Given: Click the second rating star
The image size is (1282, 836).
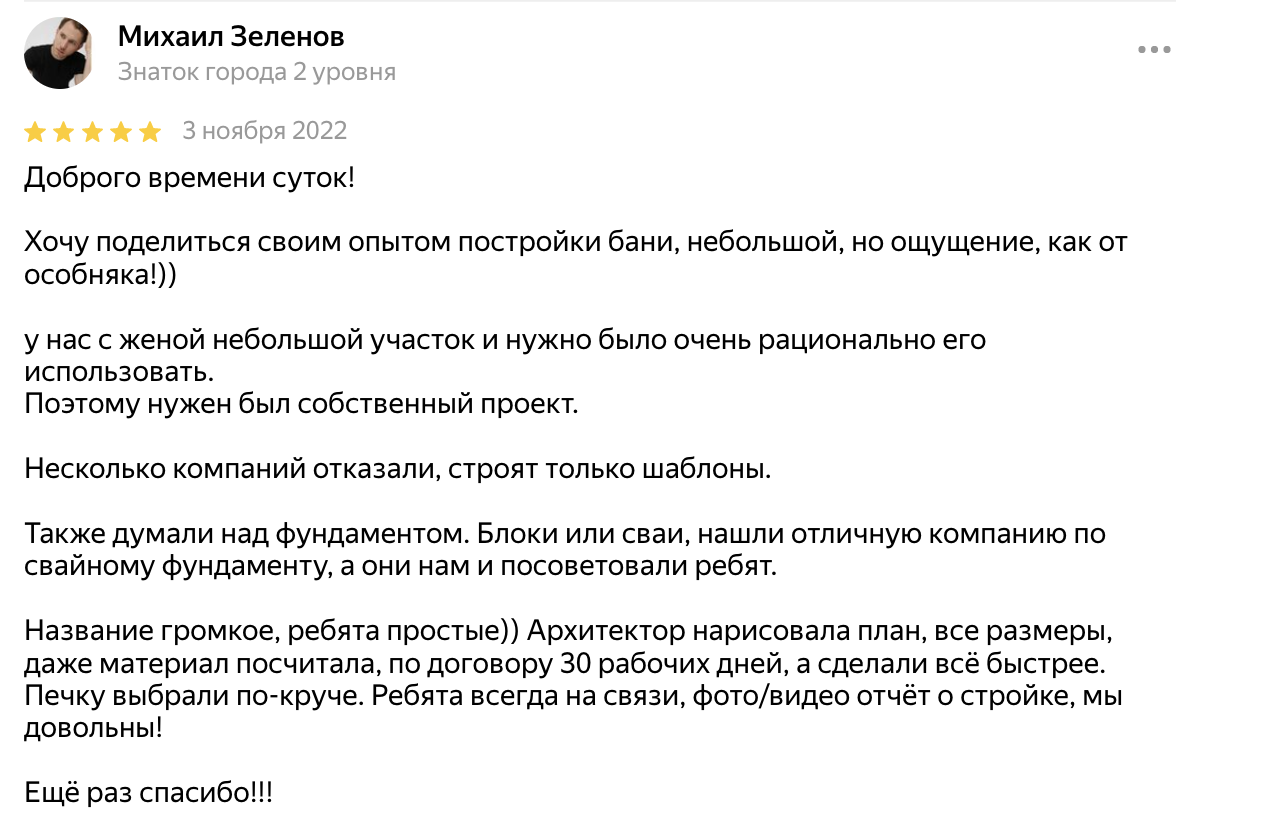Looking at the screenshot, I should (64, 132).
